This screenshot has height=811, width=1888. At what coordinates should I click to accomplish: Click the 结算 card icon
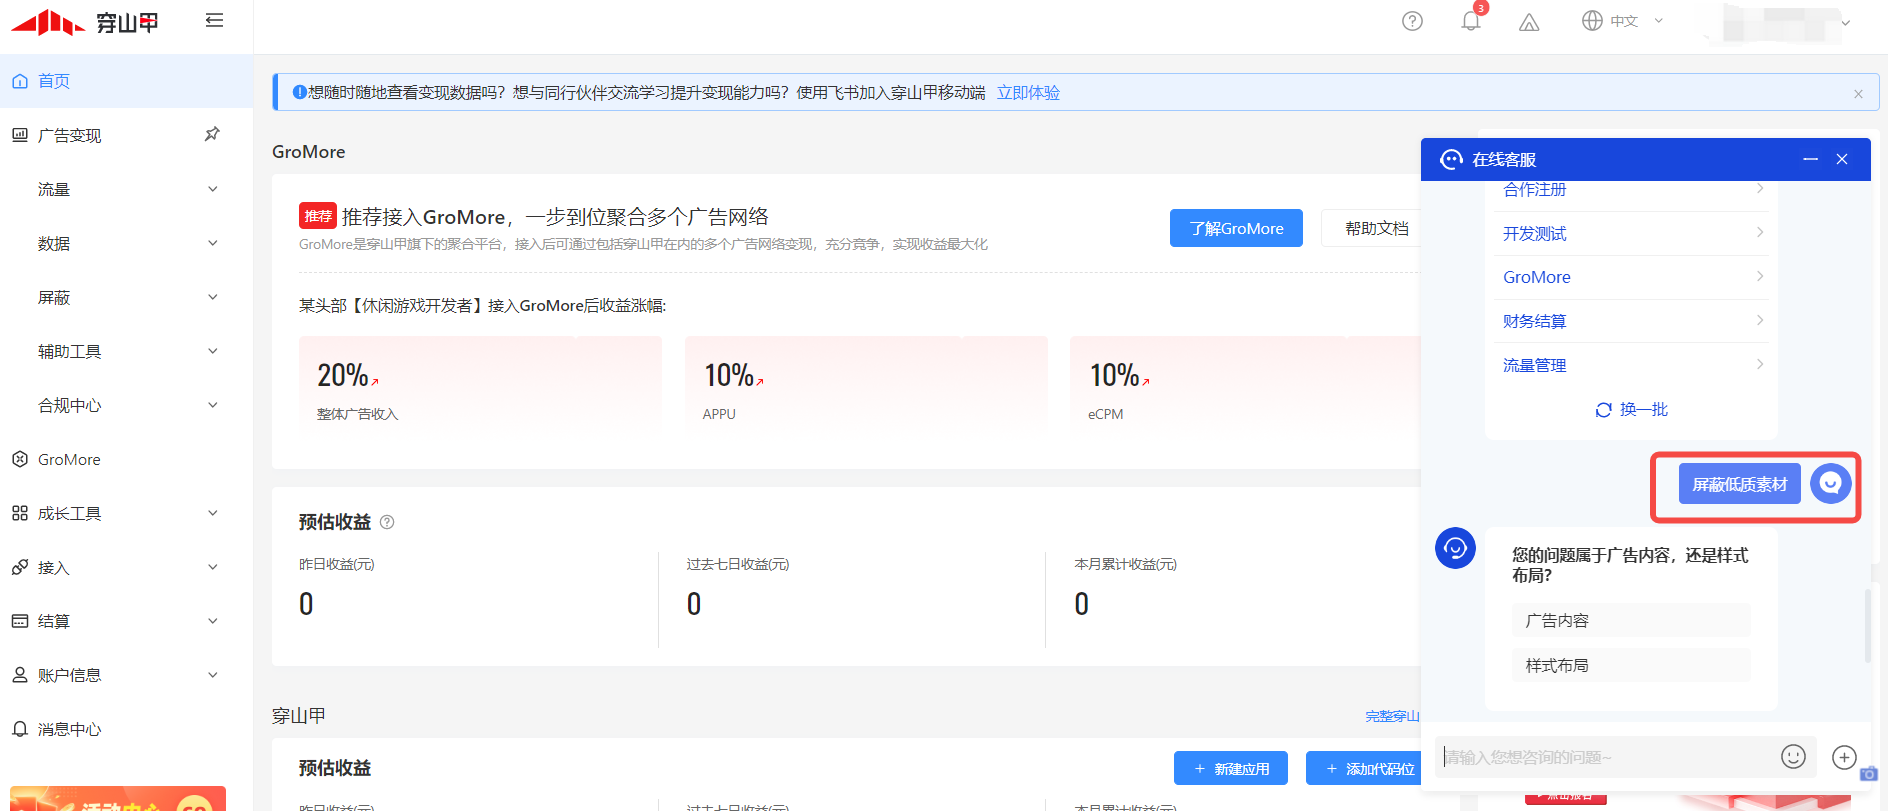[20, 621]
